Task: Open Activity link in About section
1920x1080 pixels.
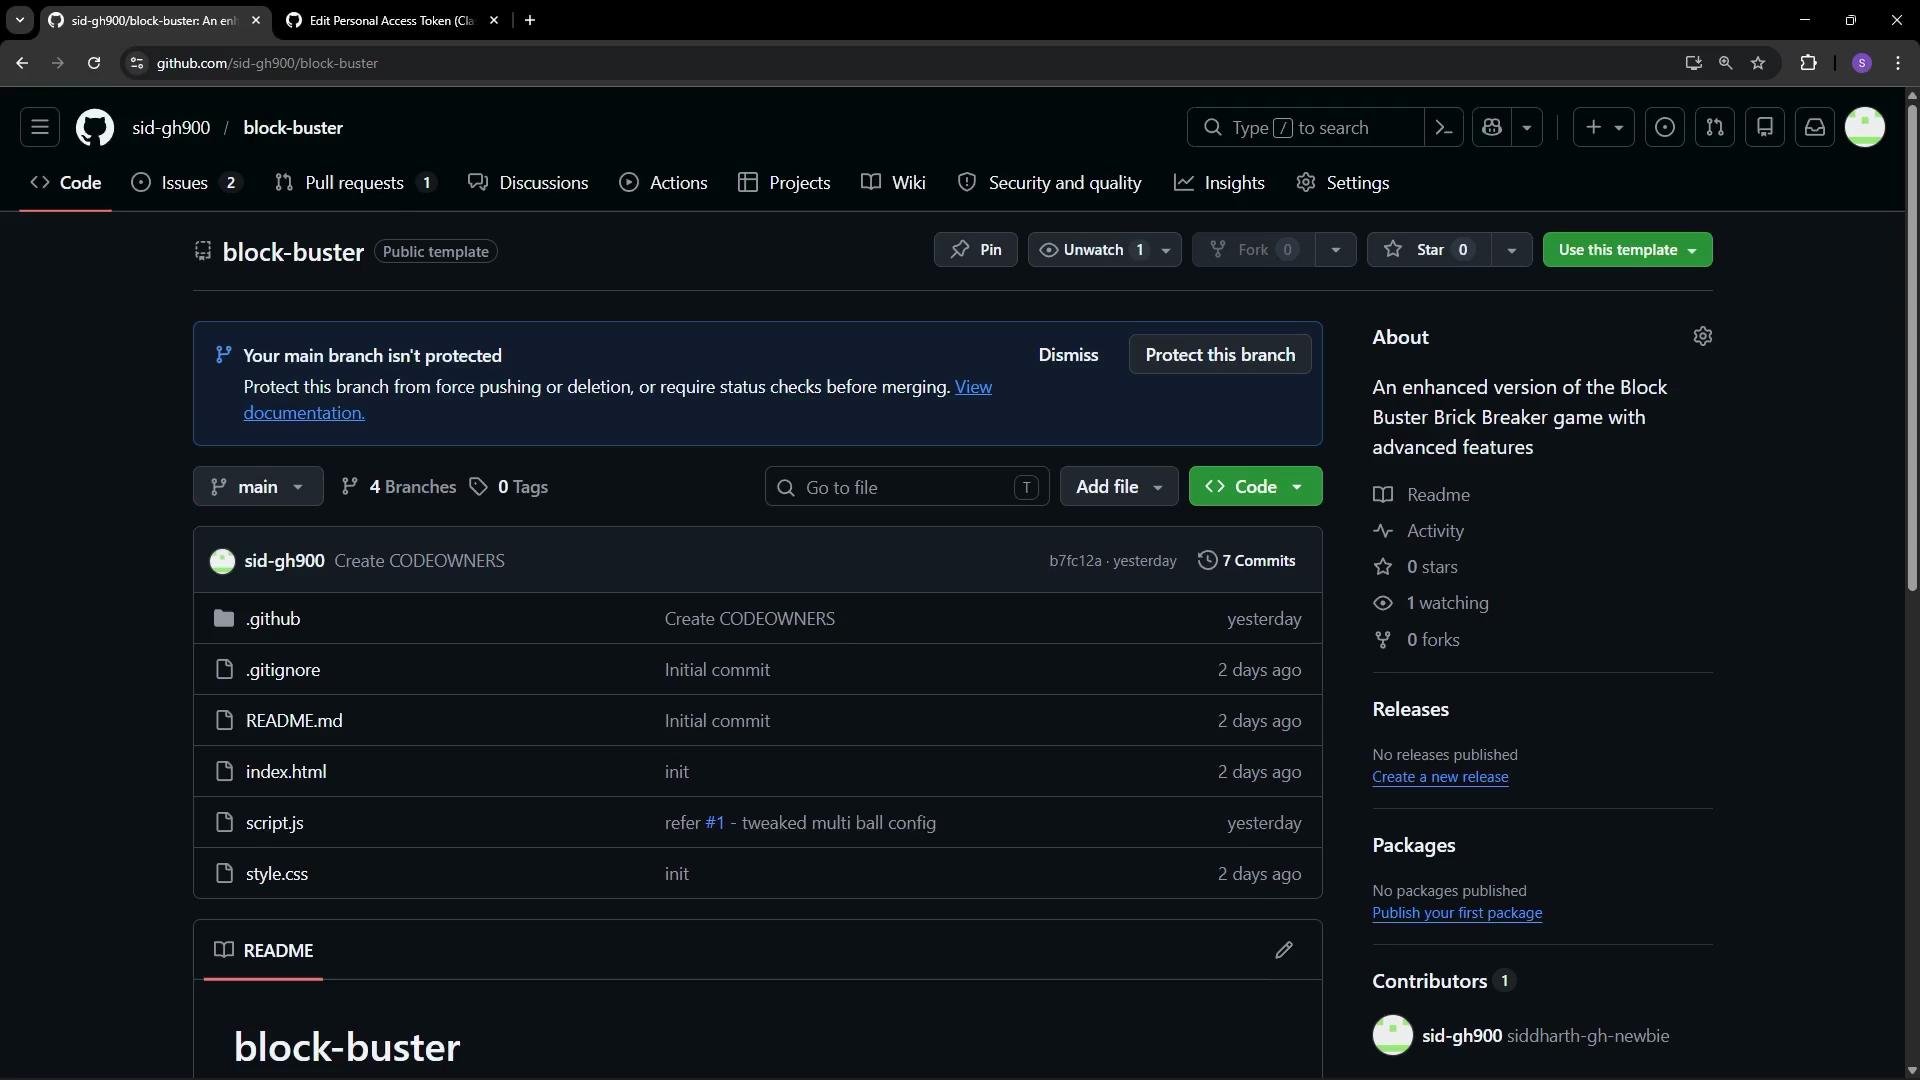Action: [x=1435, y=531]
